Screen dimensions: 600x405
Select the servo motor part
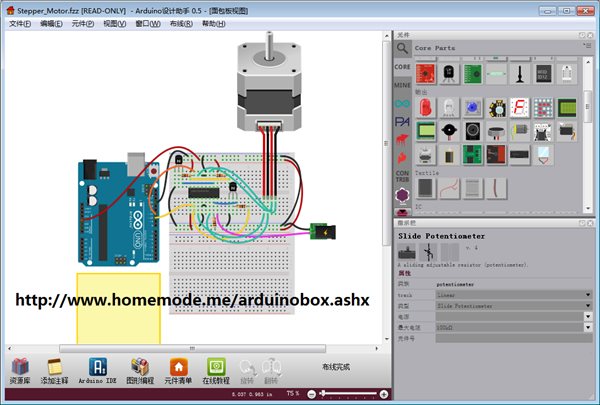567,131
